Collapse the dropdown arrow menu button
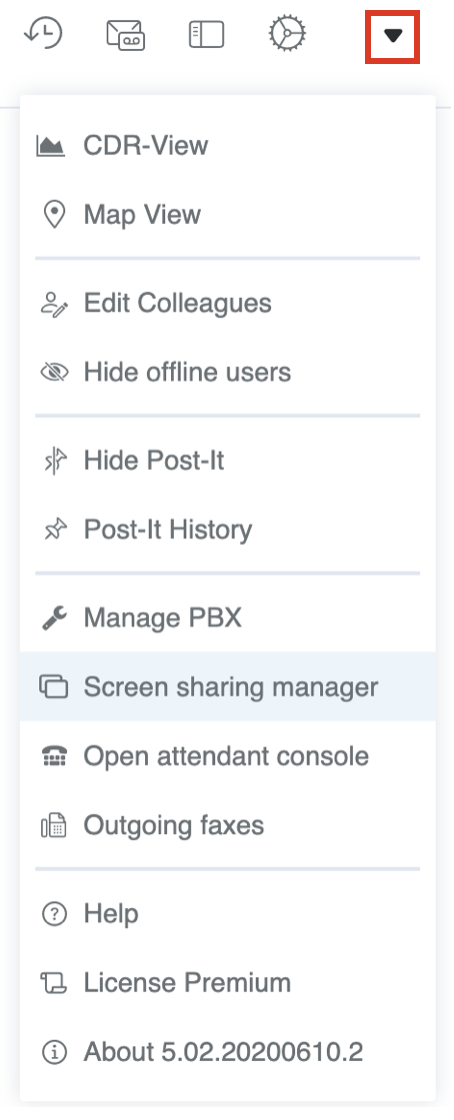The width and height of the screenshot is (454, 1120). [x=393, y=36]
